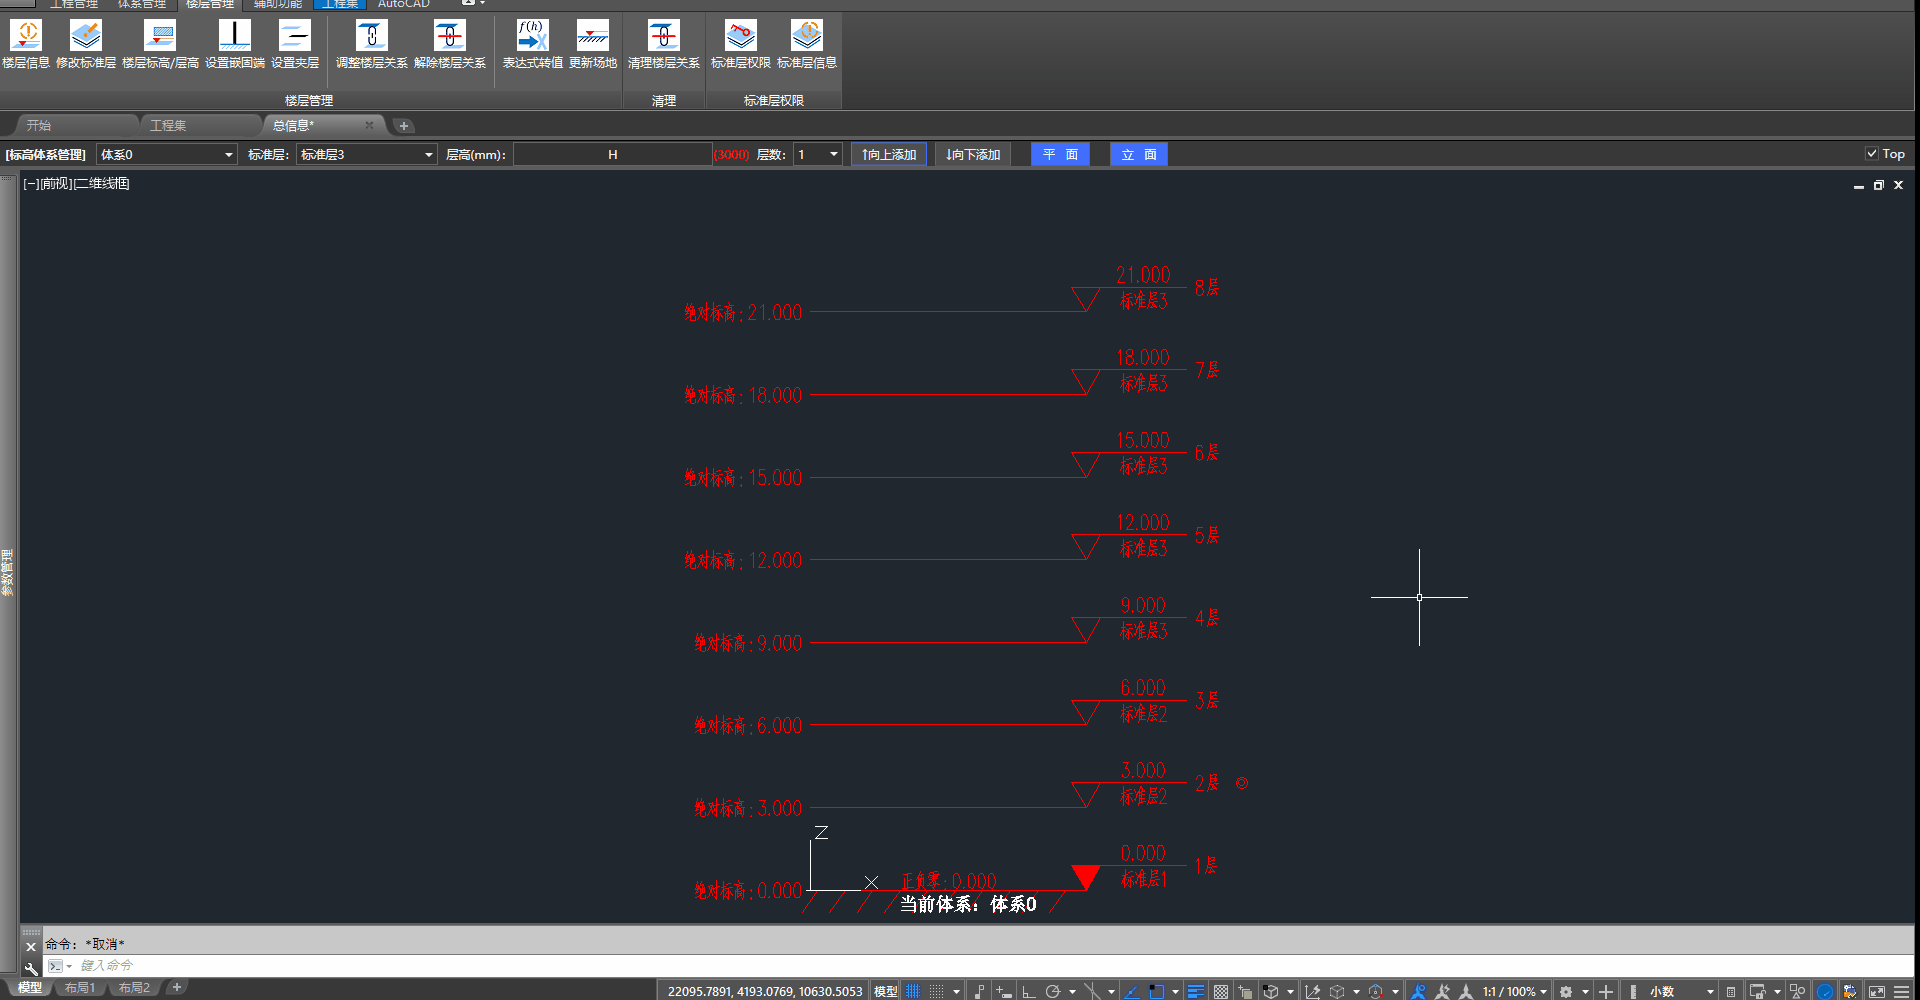Viewport: 1920px width, 1000px height.
Task: Click the 立面 elevation view button
Action: point(1139,155)
